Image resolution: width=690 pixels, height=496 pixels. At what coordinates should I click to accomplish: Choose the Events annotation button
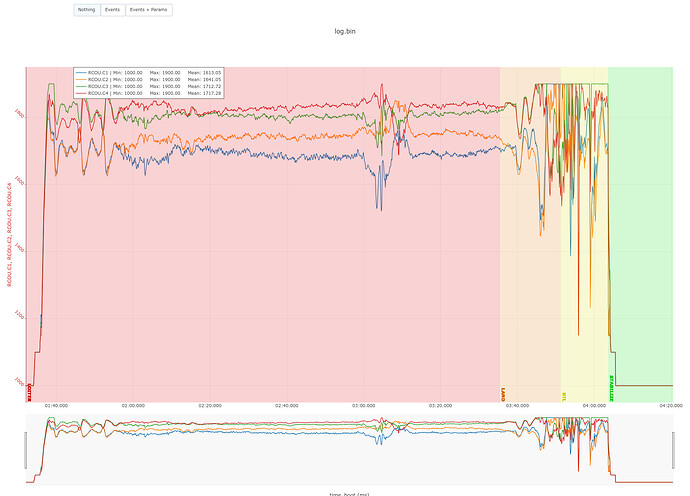coord(113,10)
